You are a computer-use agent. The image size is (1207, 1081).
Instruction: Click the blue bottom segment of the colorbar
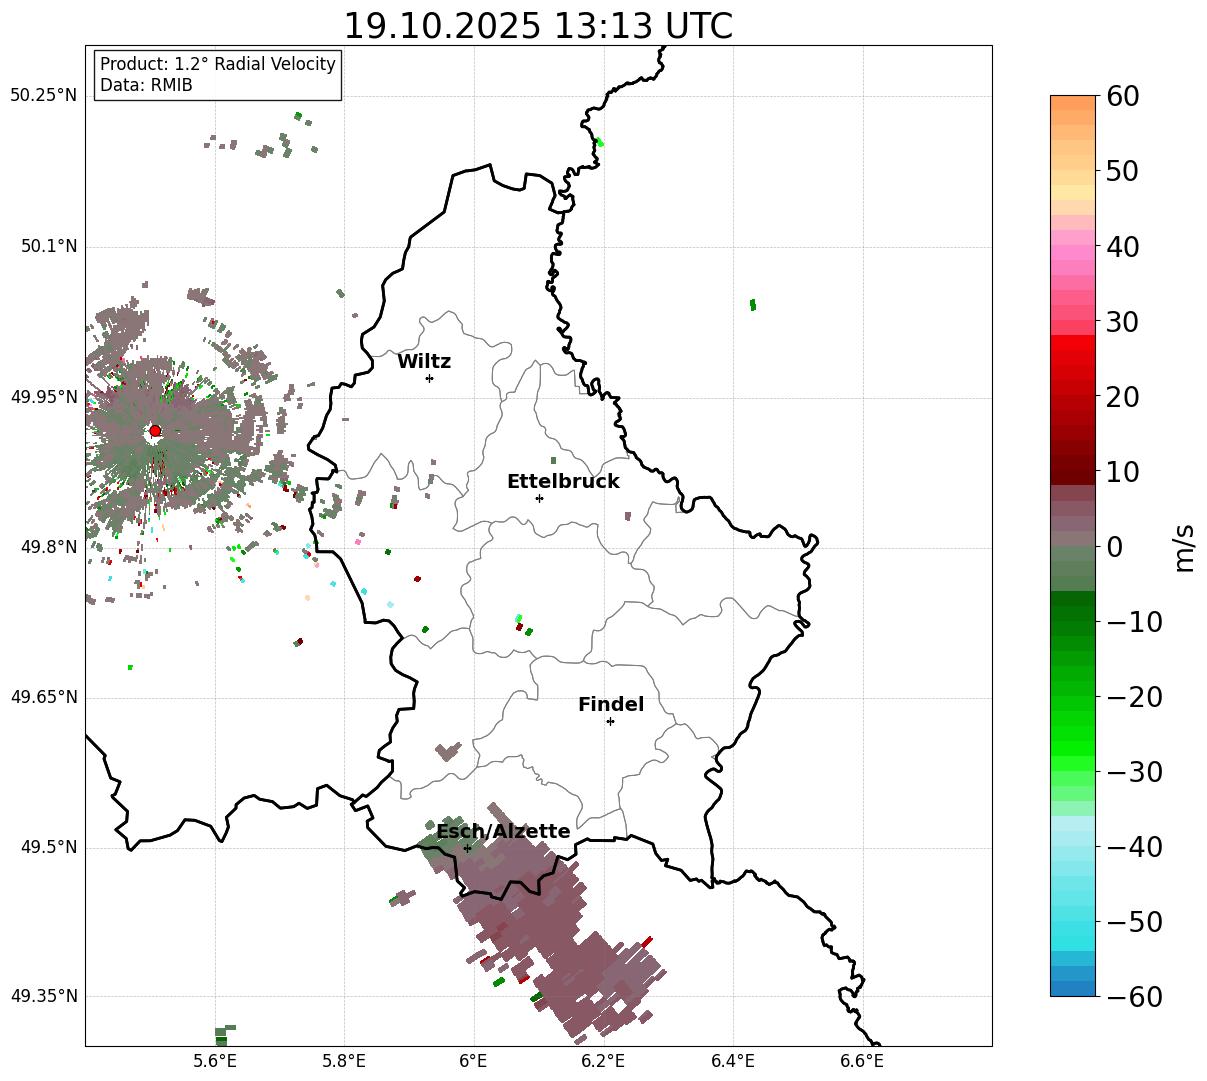[x=1073, y=988]
